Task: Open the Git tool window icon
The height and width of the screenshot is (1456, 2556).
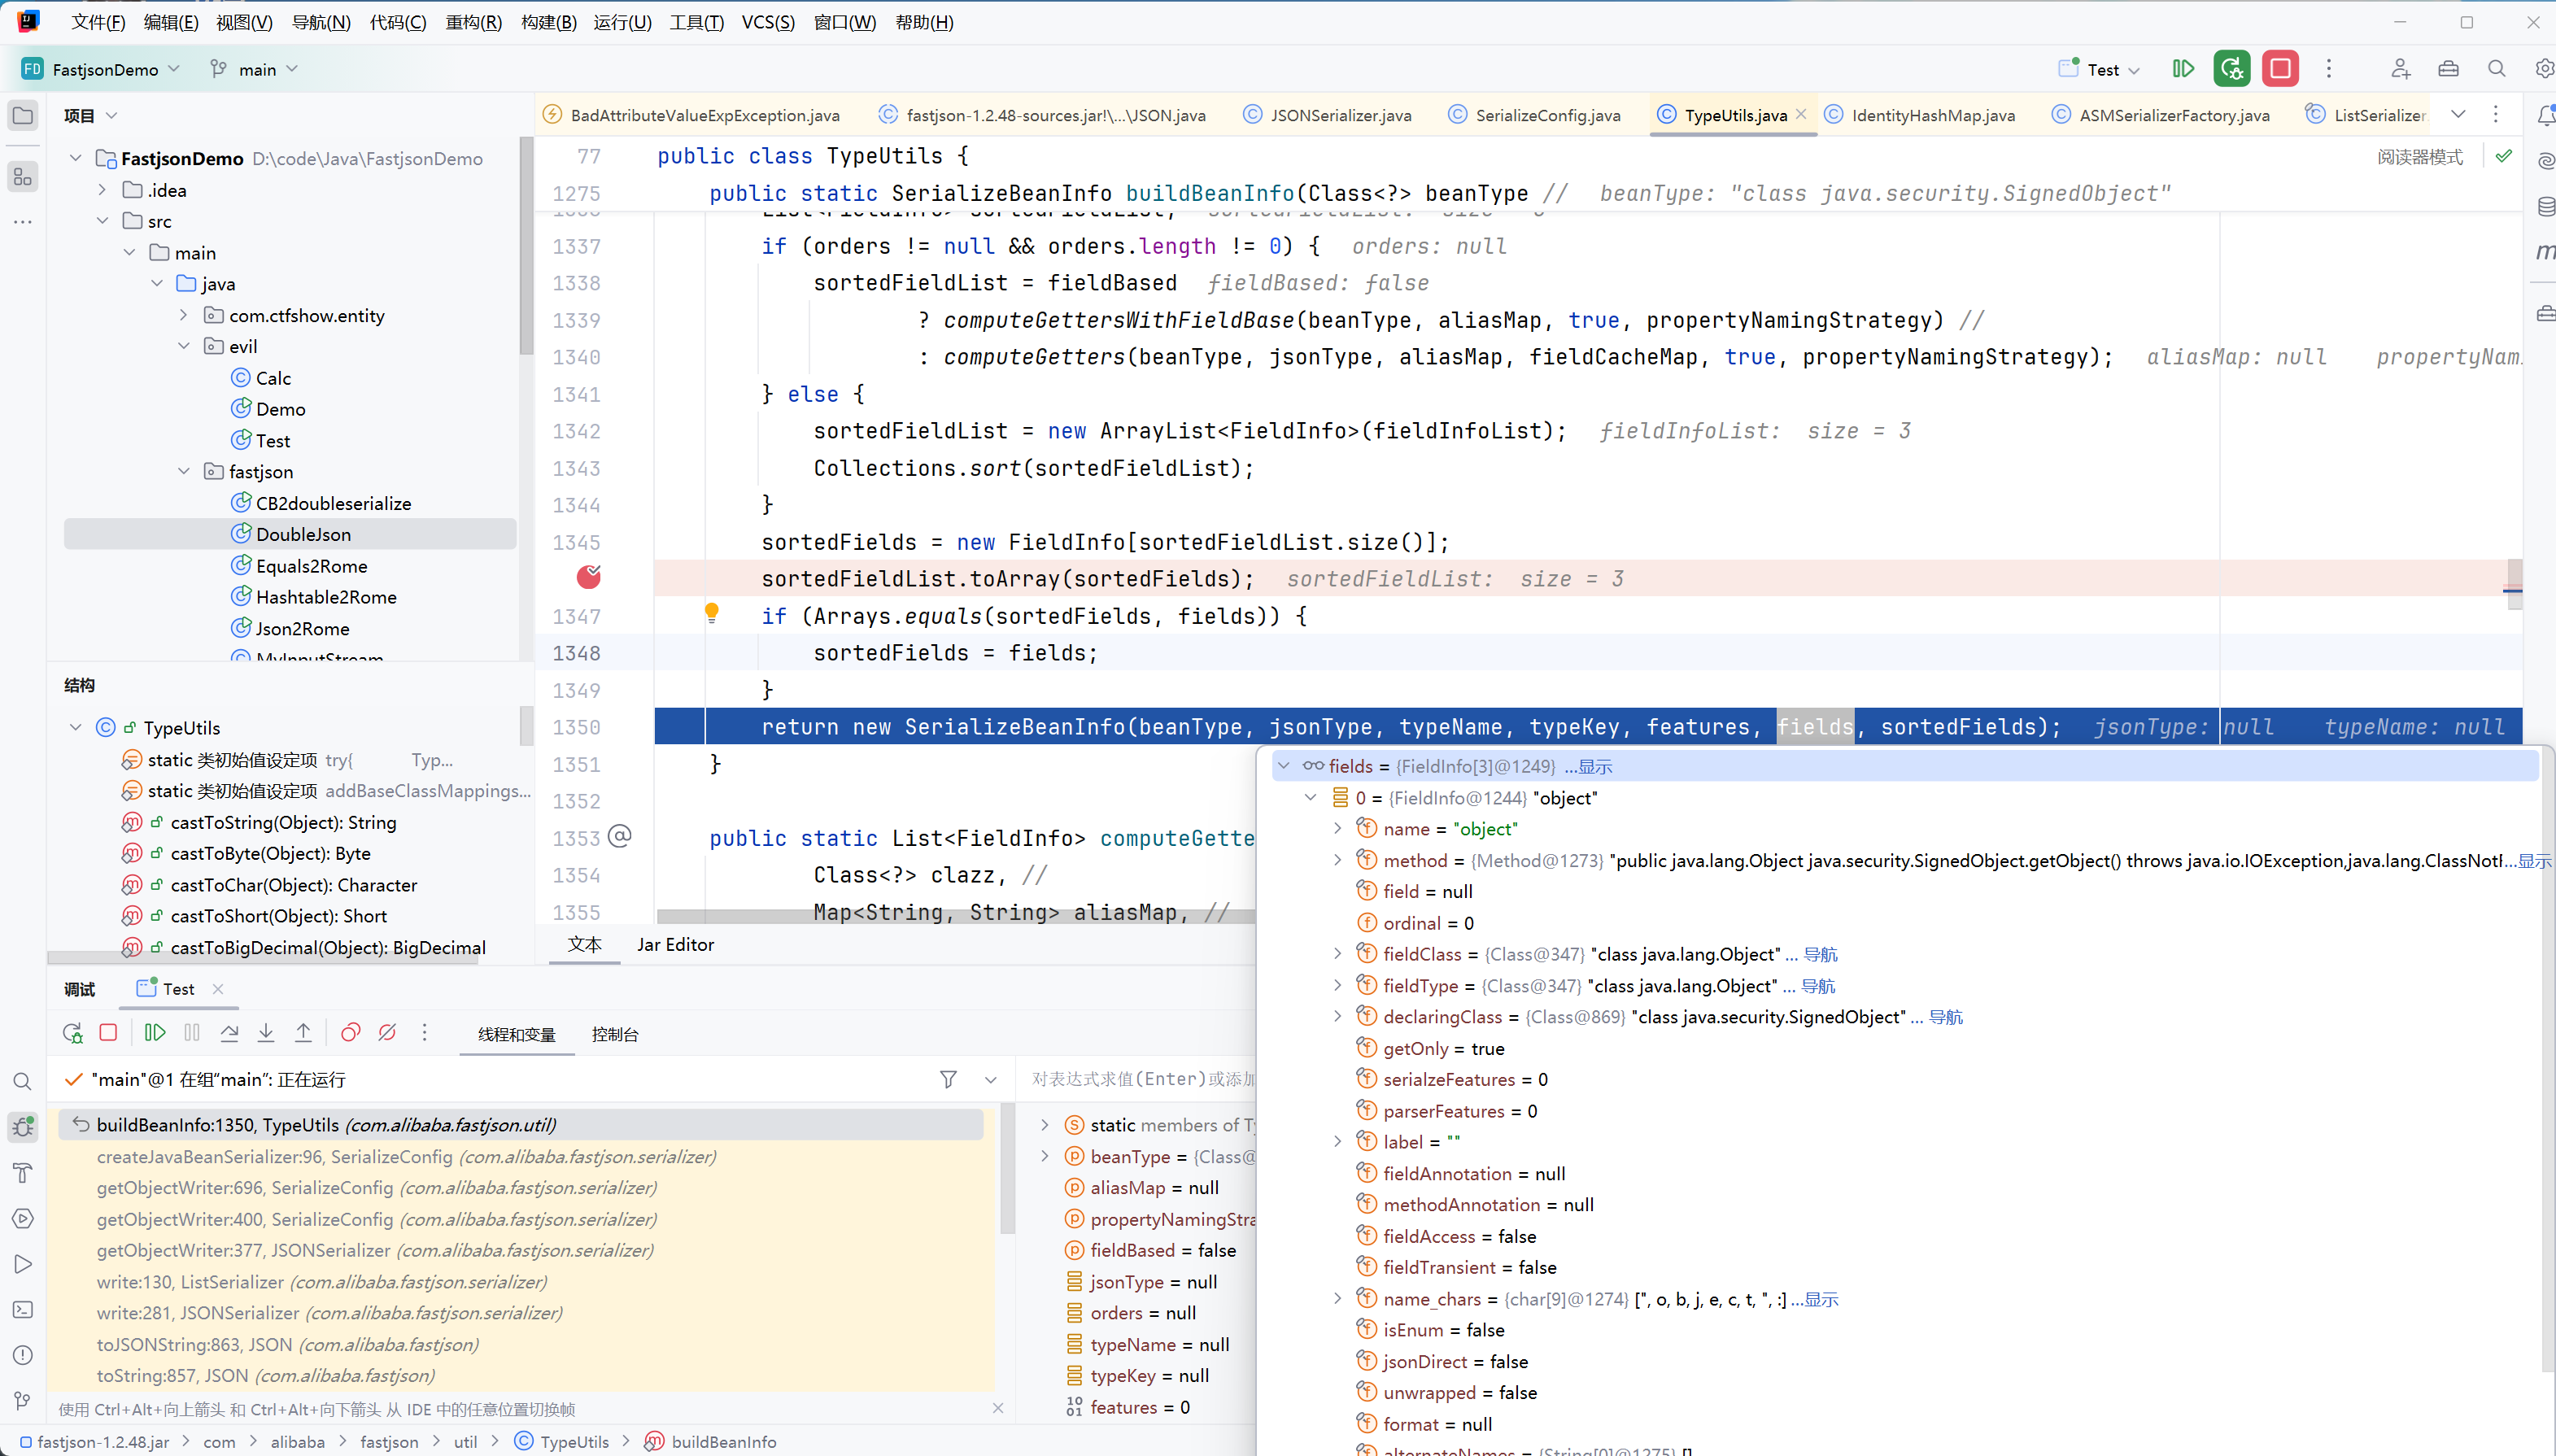Action: click(23, 1400)
